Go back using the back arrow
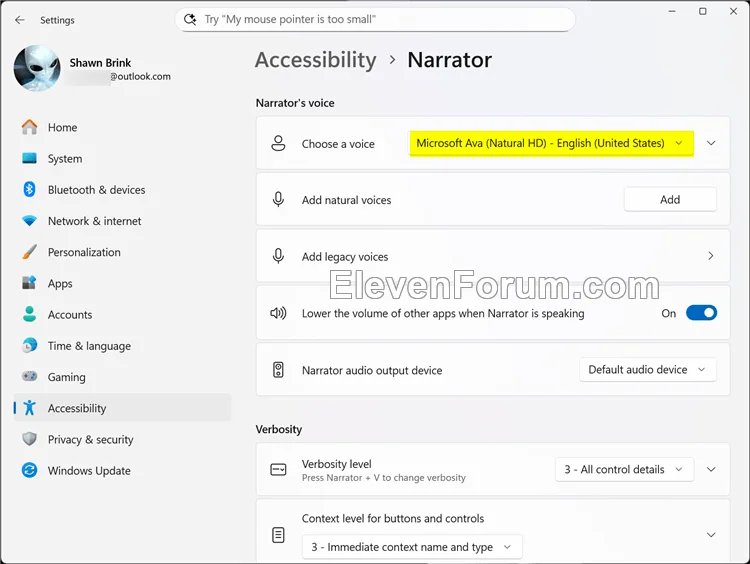 20,20
